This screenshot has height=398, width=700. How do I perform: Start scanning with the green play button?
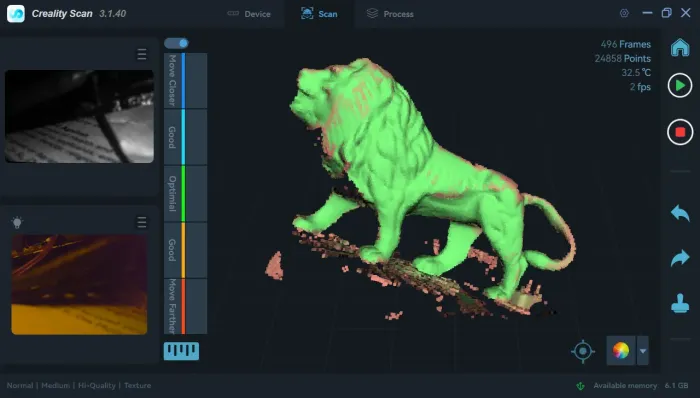point(680,85)
